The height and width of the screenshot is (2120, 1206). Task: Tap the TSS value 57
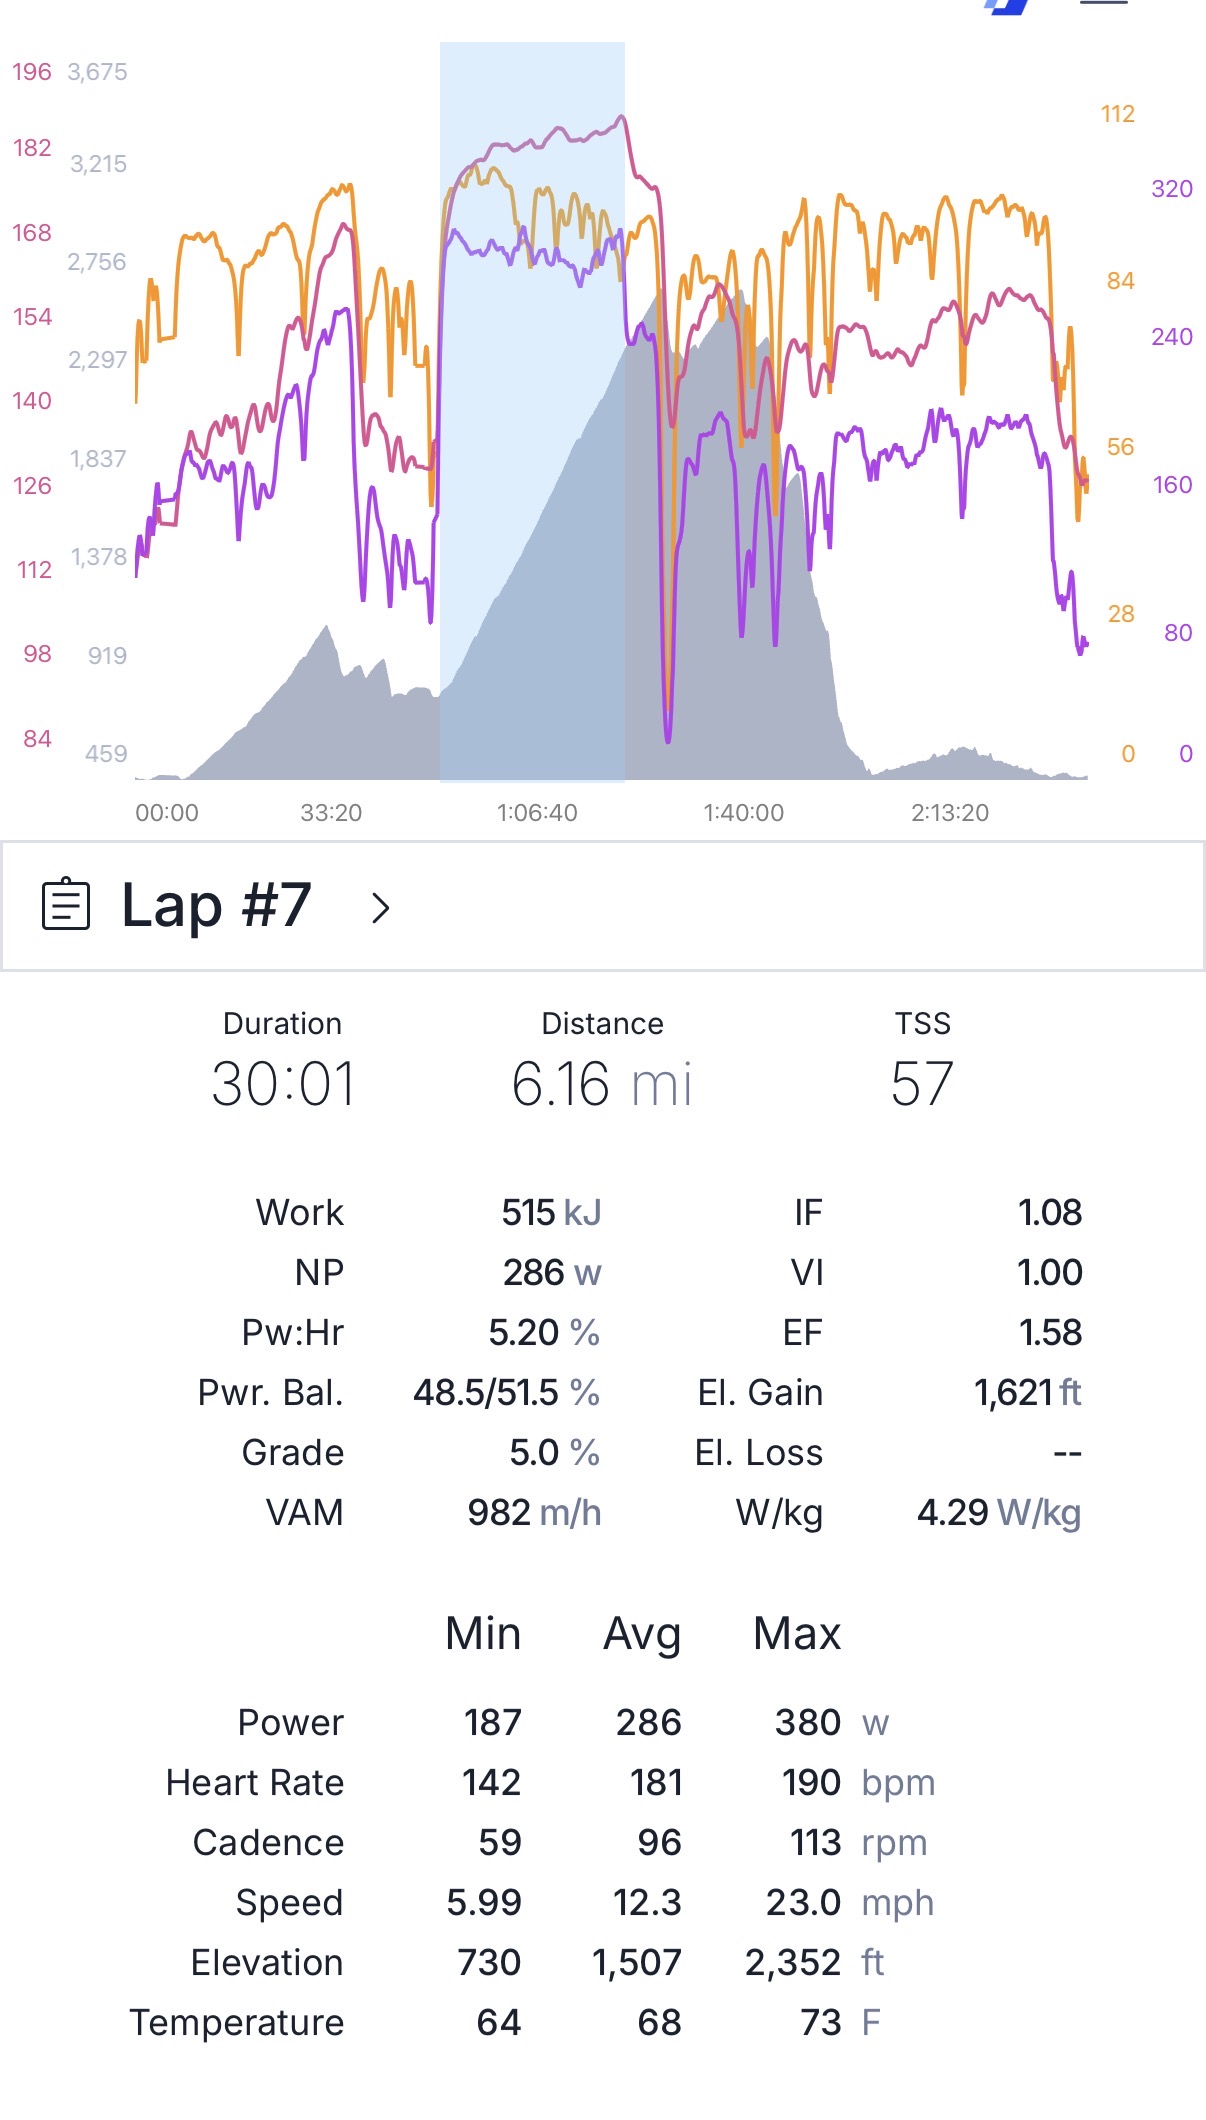[x=922, y=1084]
